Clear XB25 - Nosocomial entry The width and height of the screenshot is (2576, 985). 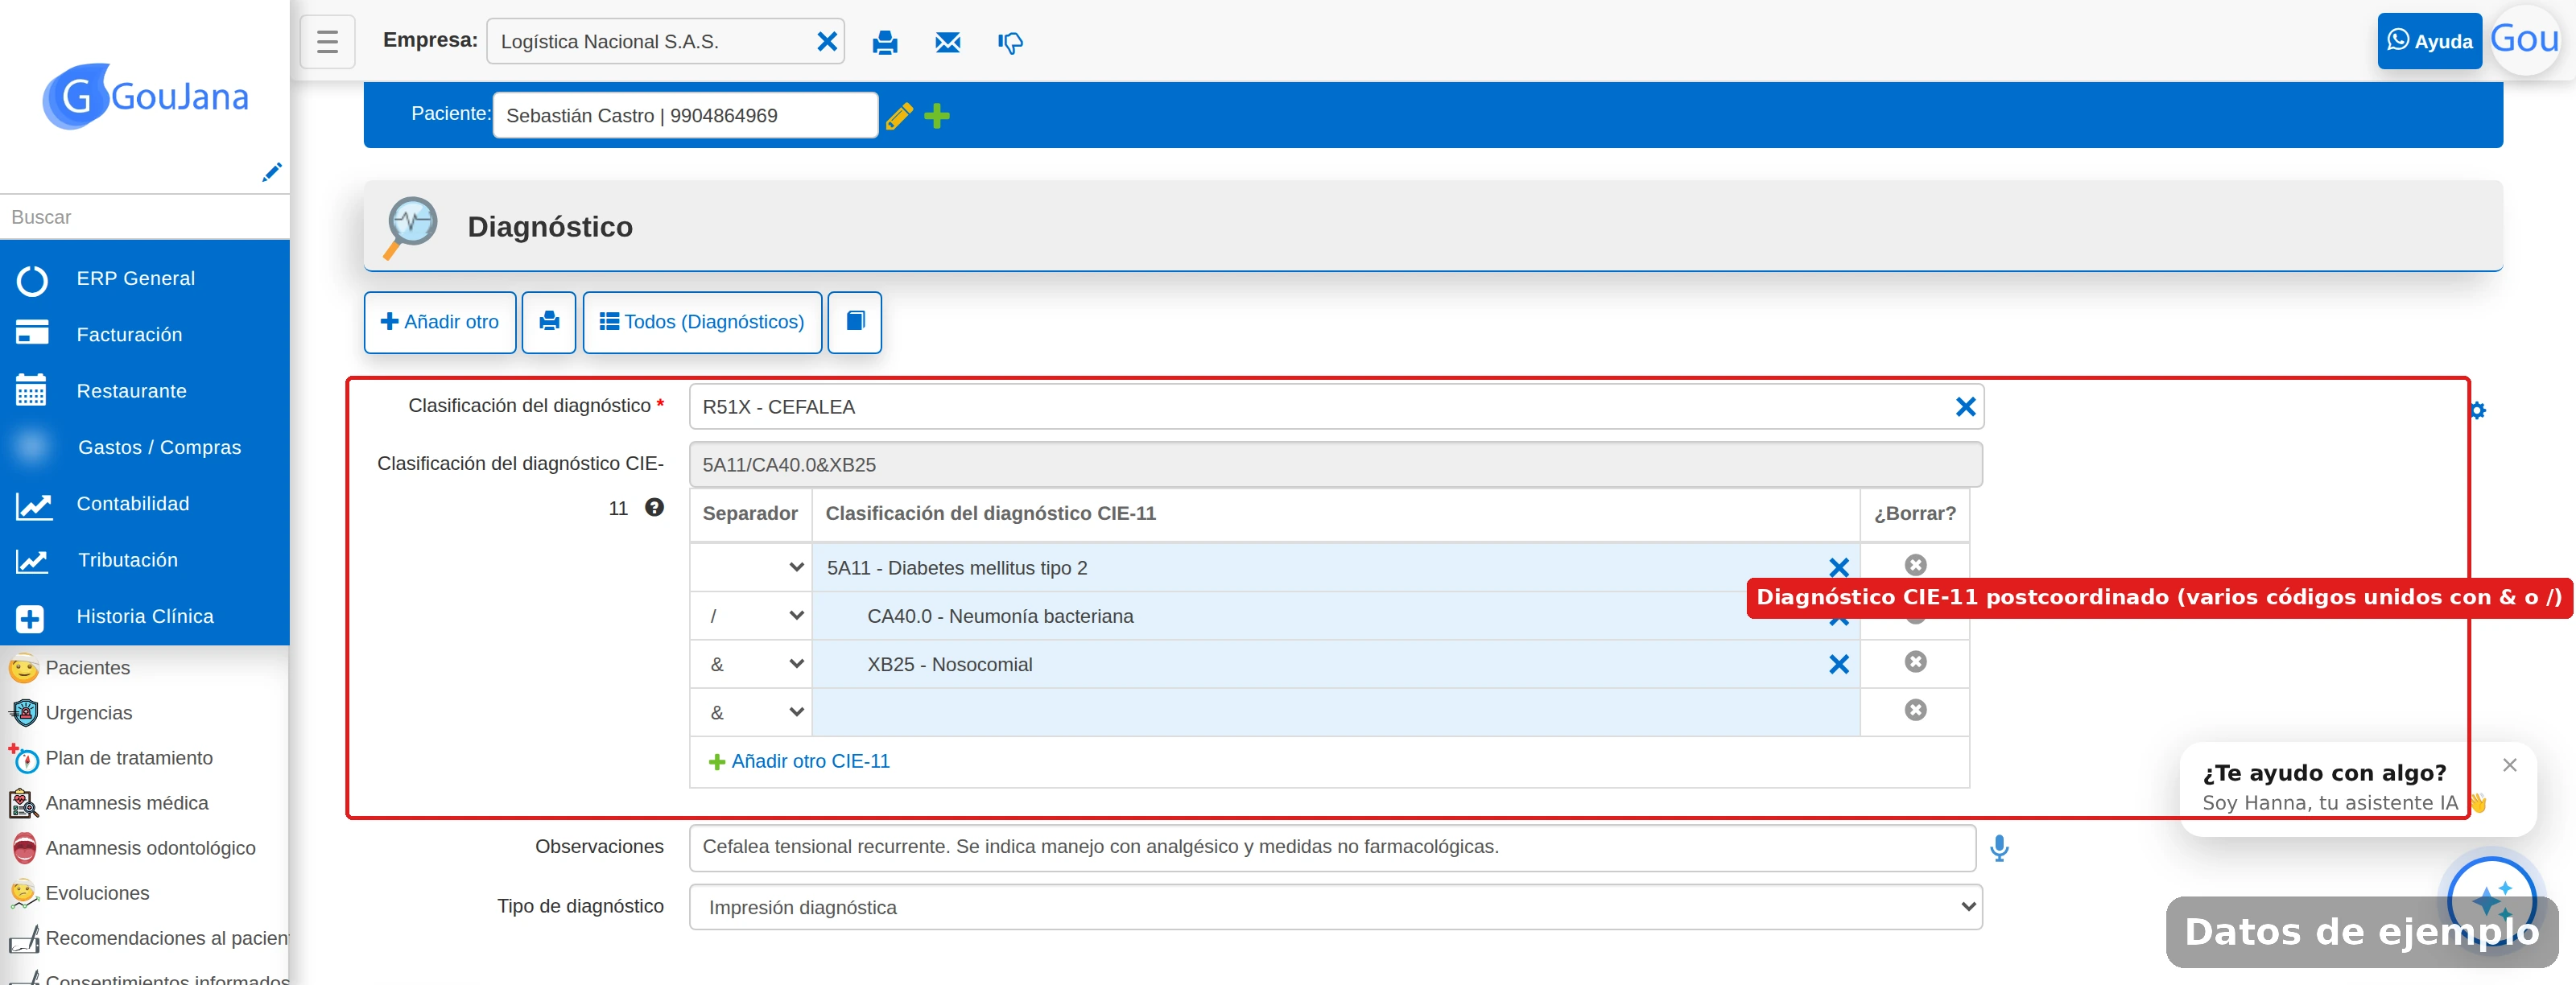point(1838,665)
